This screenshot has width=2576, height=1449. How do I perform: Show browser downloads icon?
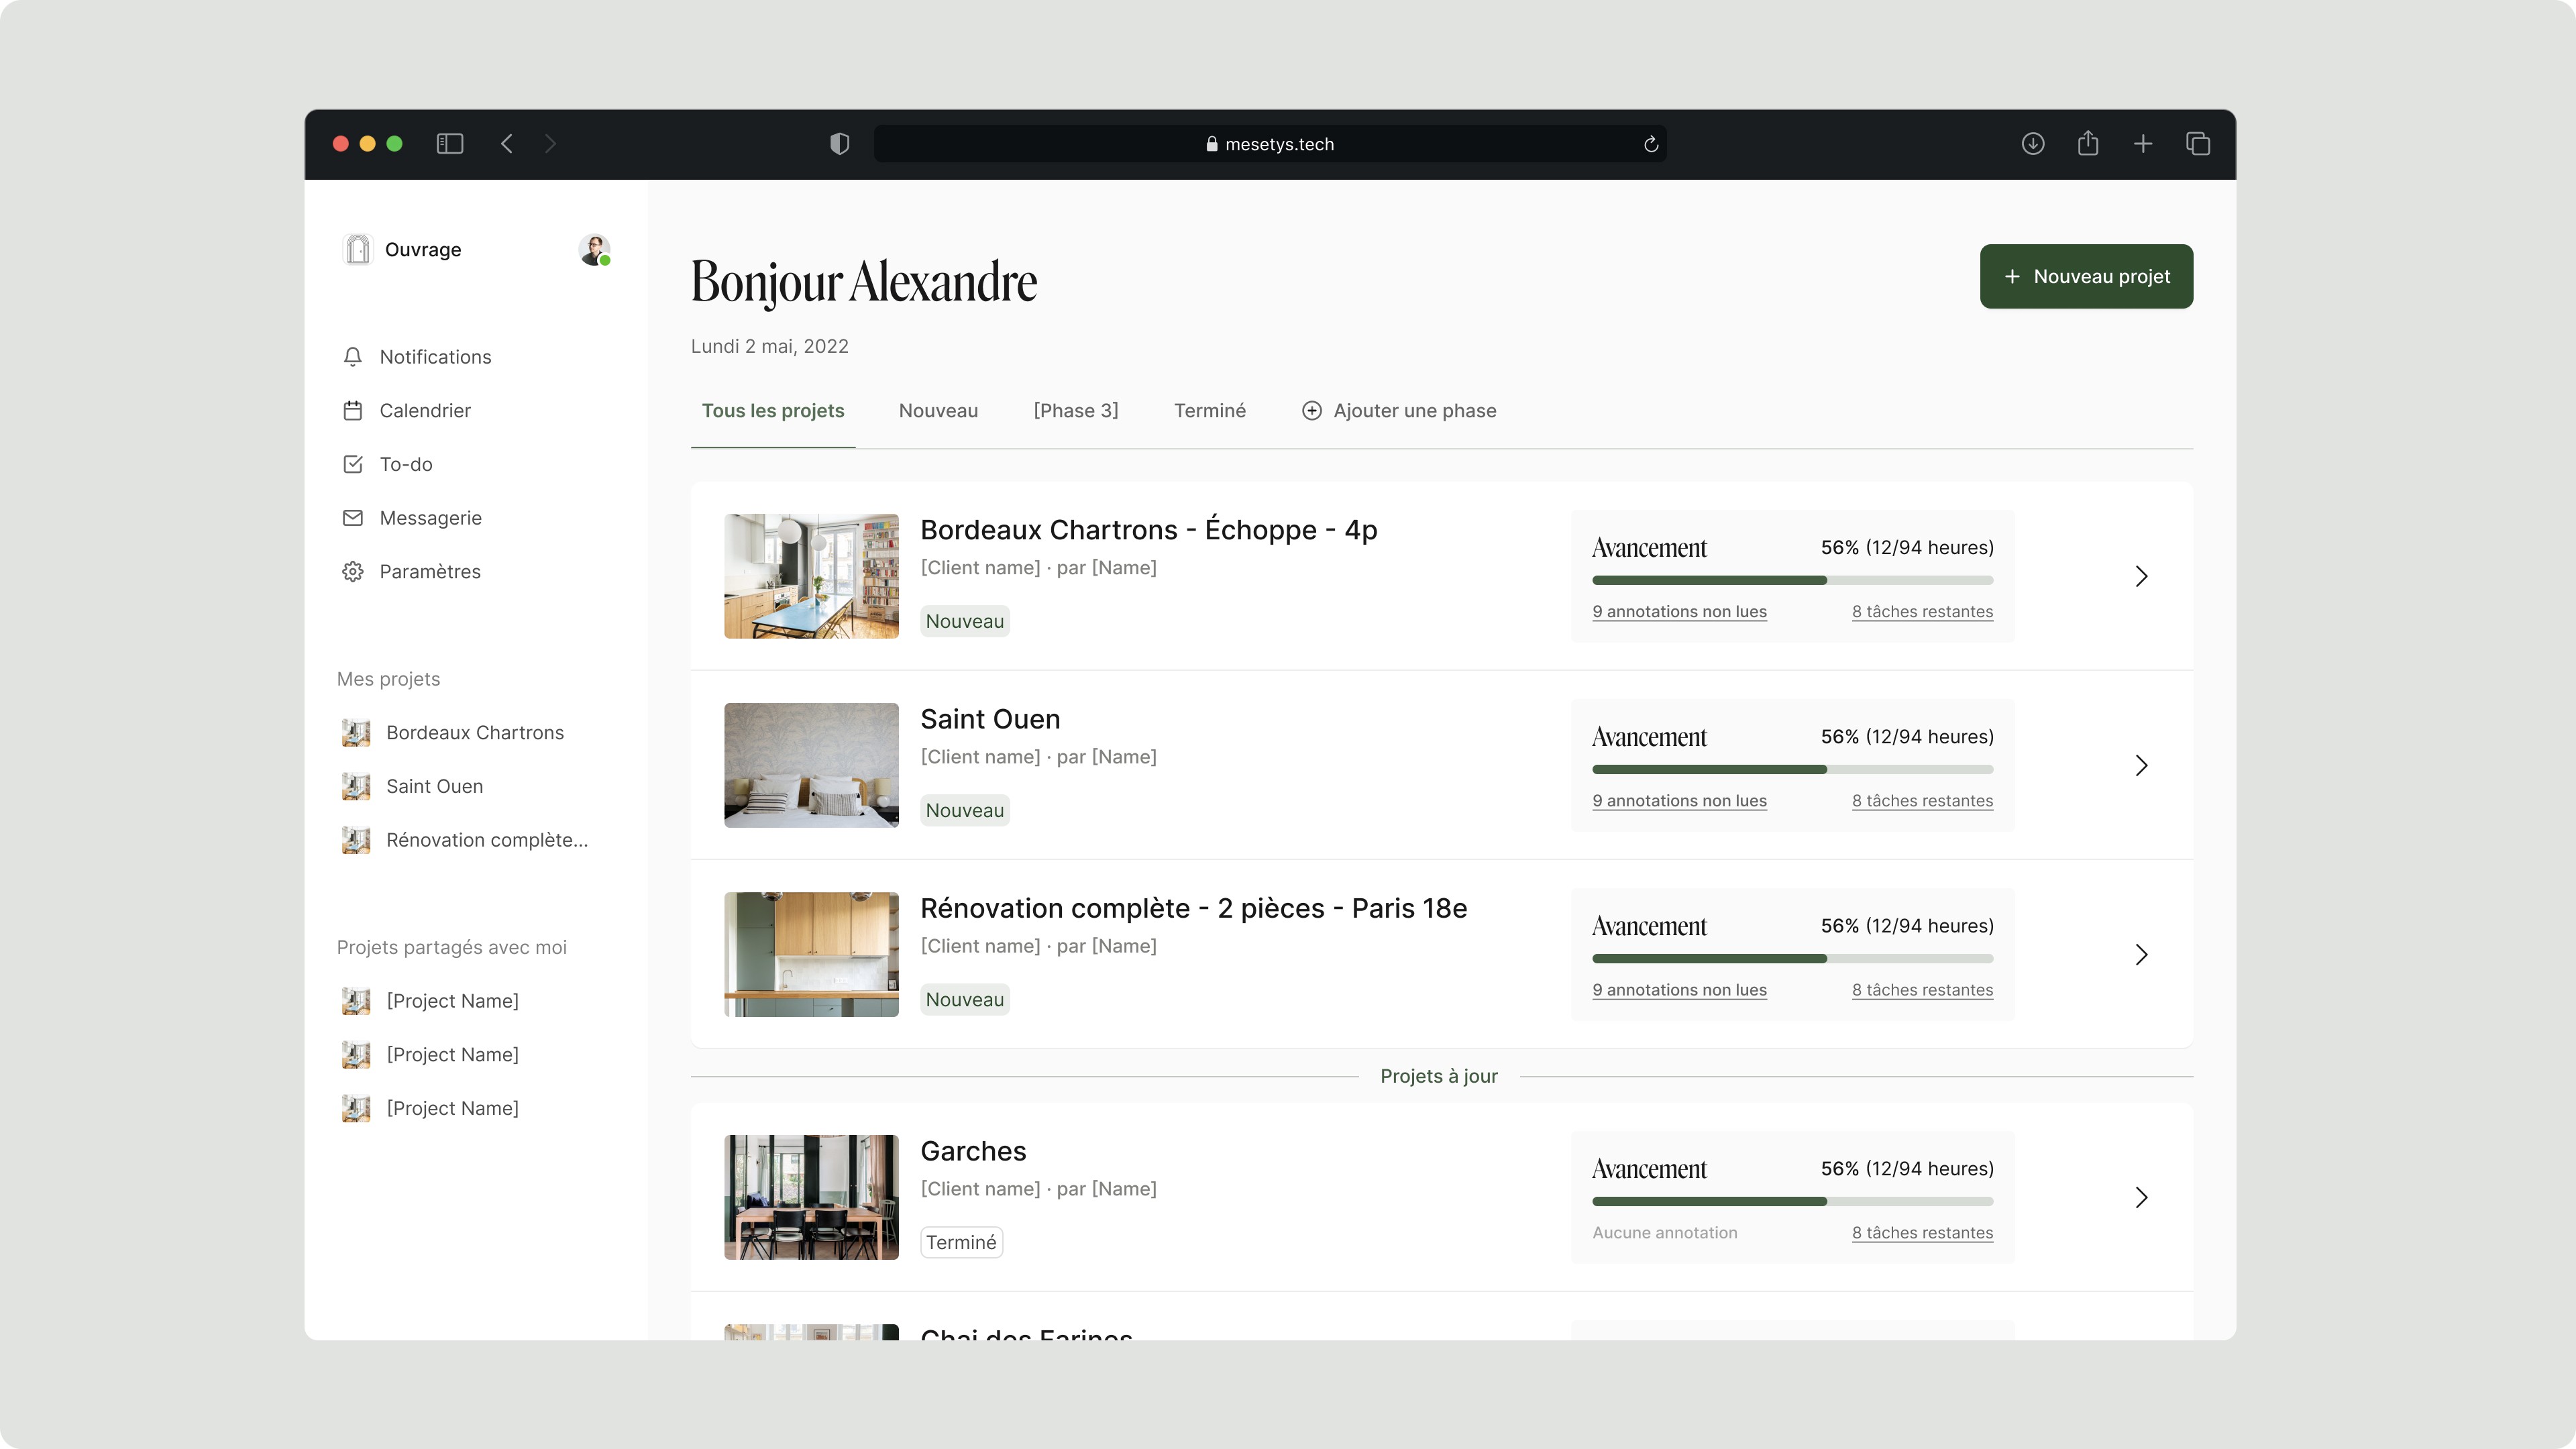click(2033, 144)
